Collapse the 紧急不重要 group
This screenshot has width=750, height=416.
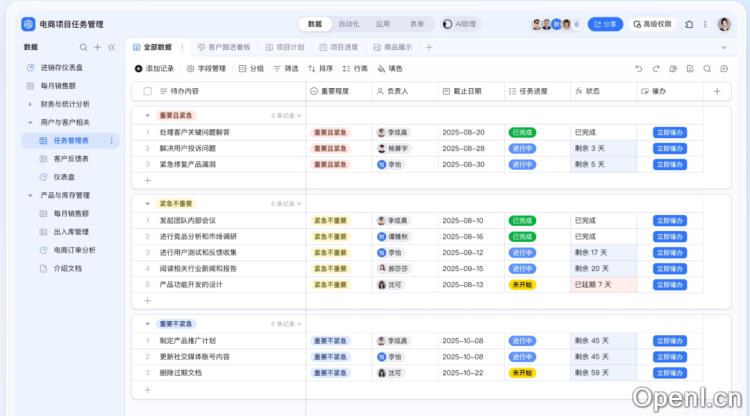(148, 204)
